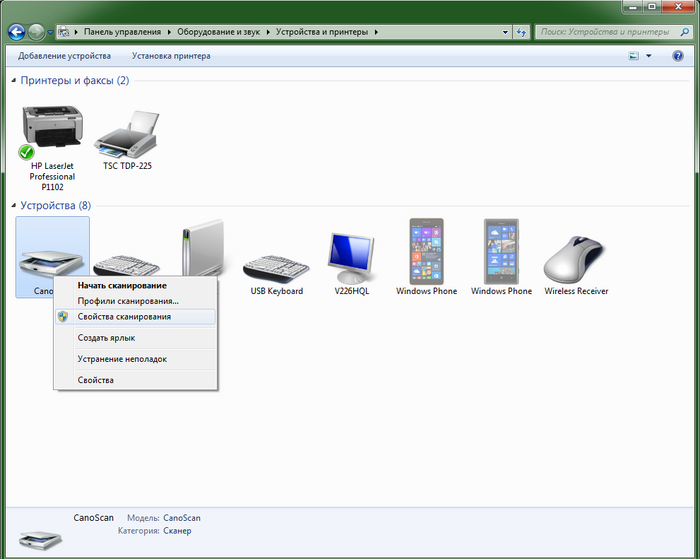
Task: Open Help with the question mark icon
Action: 677,56
